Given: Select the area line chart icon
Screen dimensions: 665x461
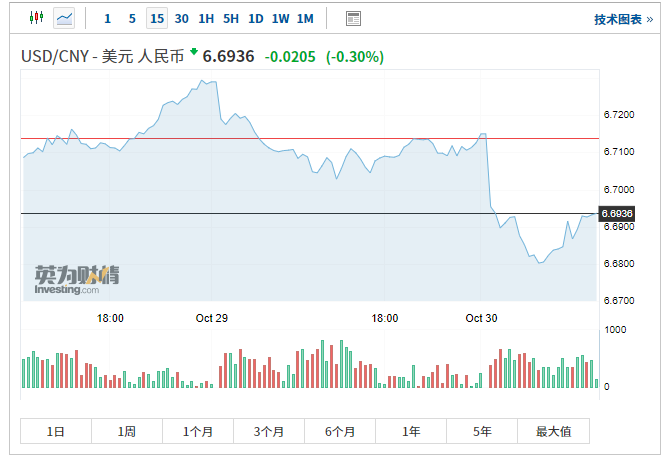Looking at the screenshot, I should click(x=64, y=18).
